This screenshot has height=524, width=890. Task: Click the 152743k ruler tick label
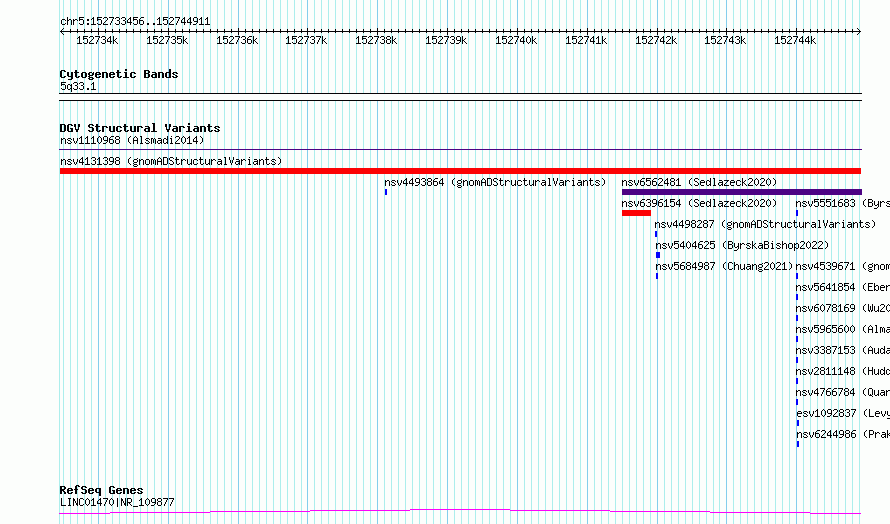[725, 40]
